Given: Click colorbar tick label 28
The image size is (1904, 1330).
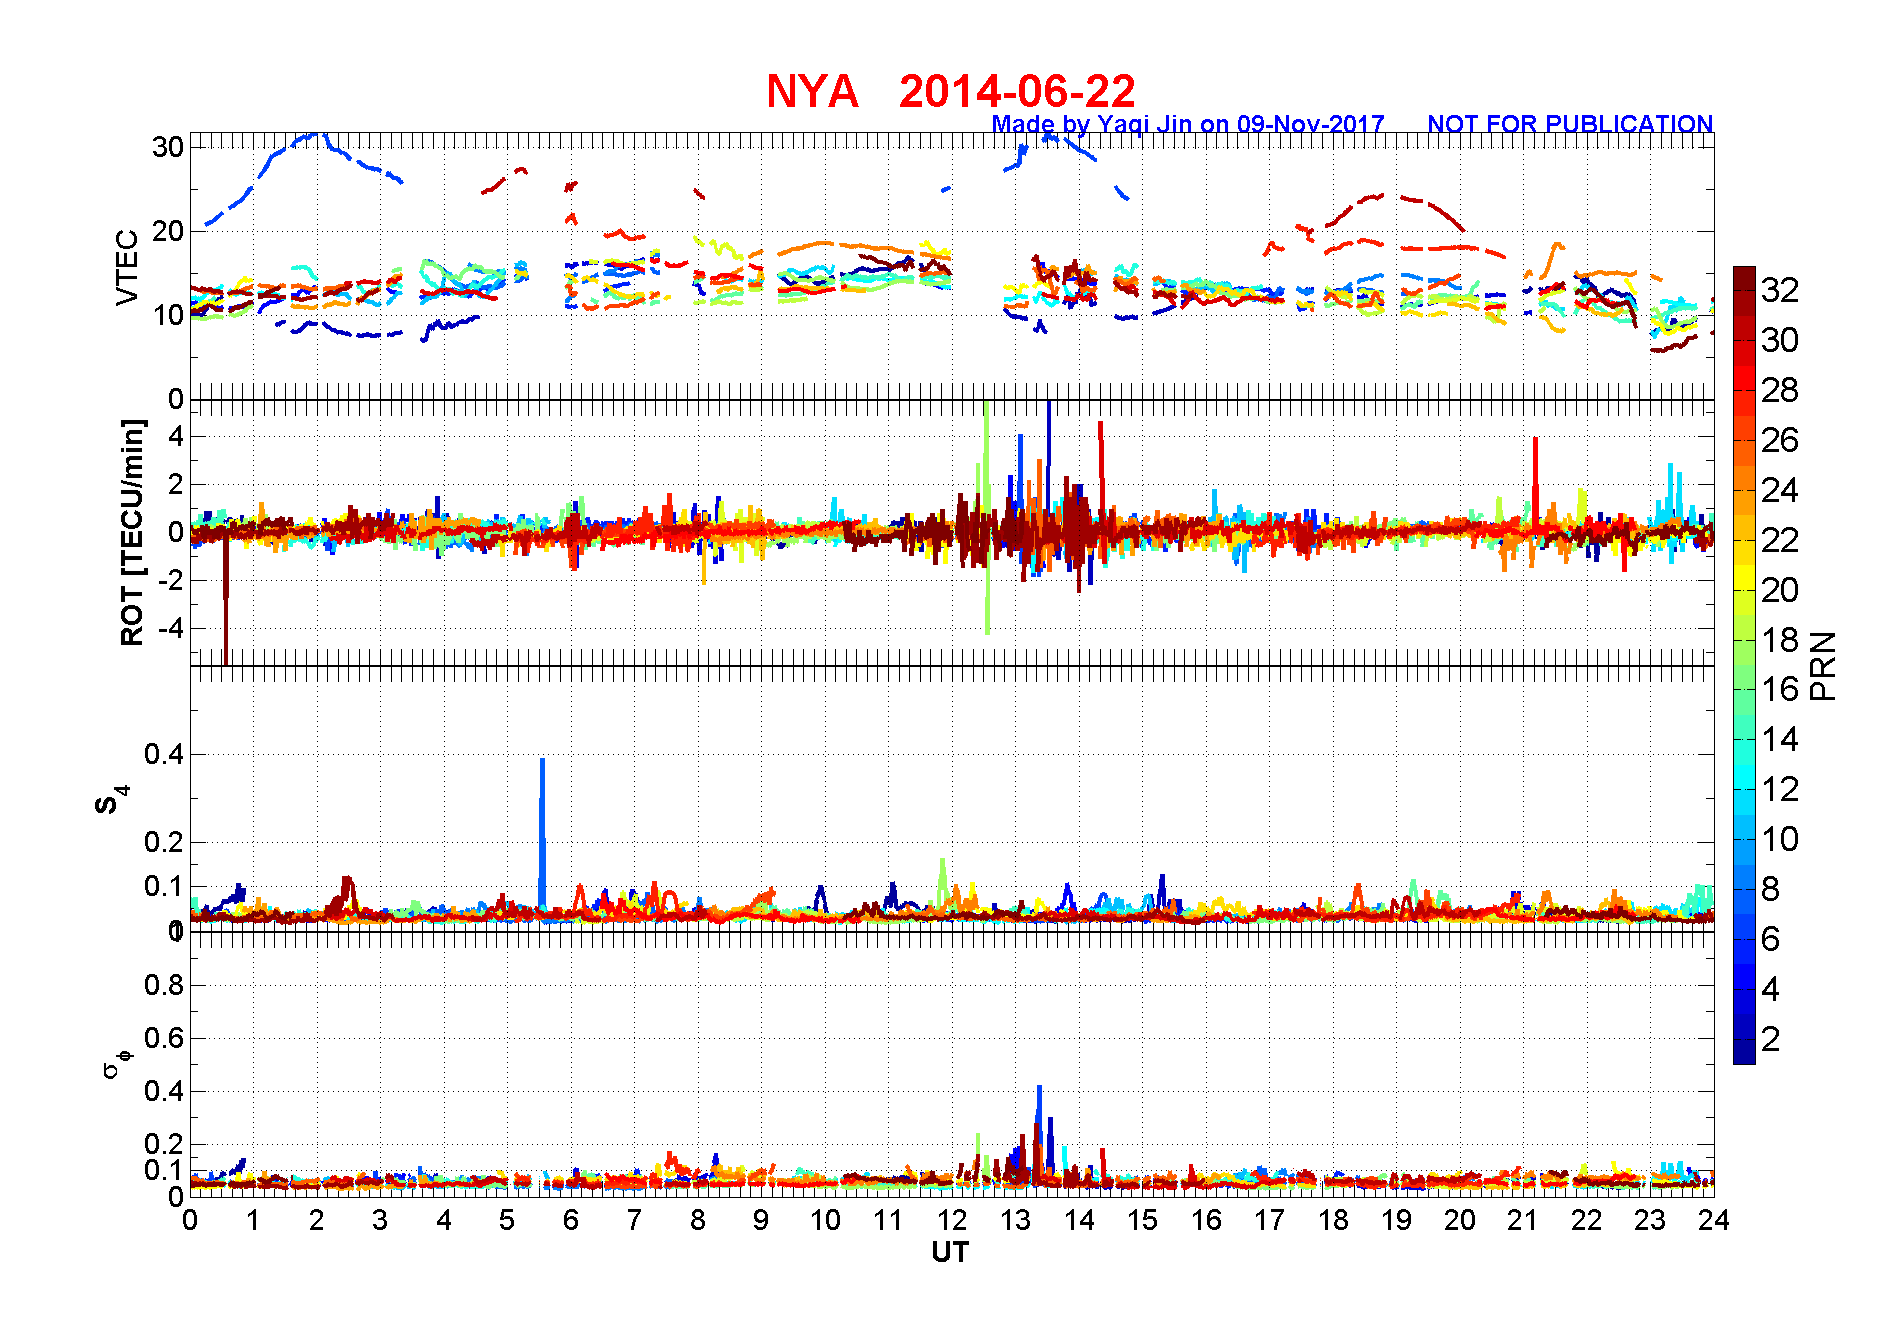Looking at the screenshot, I should [1780, 390].
